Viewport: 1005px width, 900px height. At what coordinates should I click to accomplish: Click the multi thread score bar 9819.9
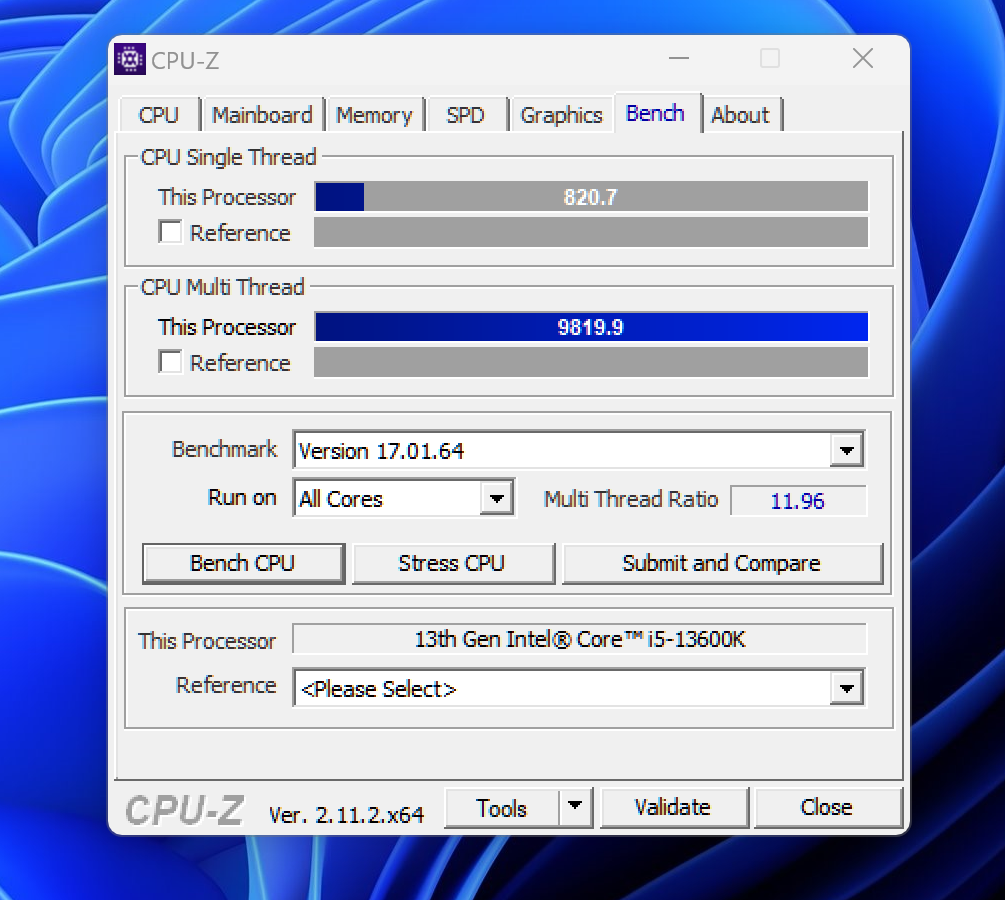[x=591, y=327]
